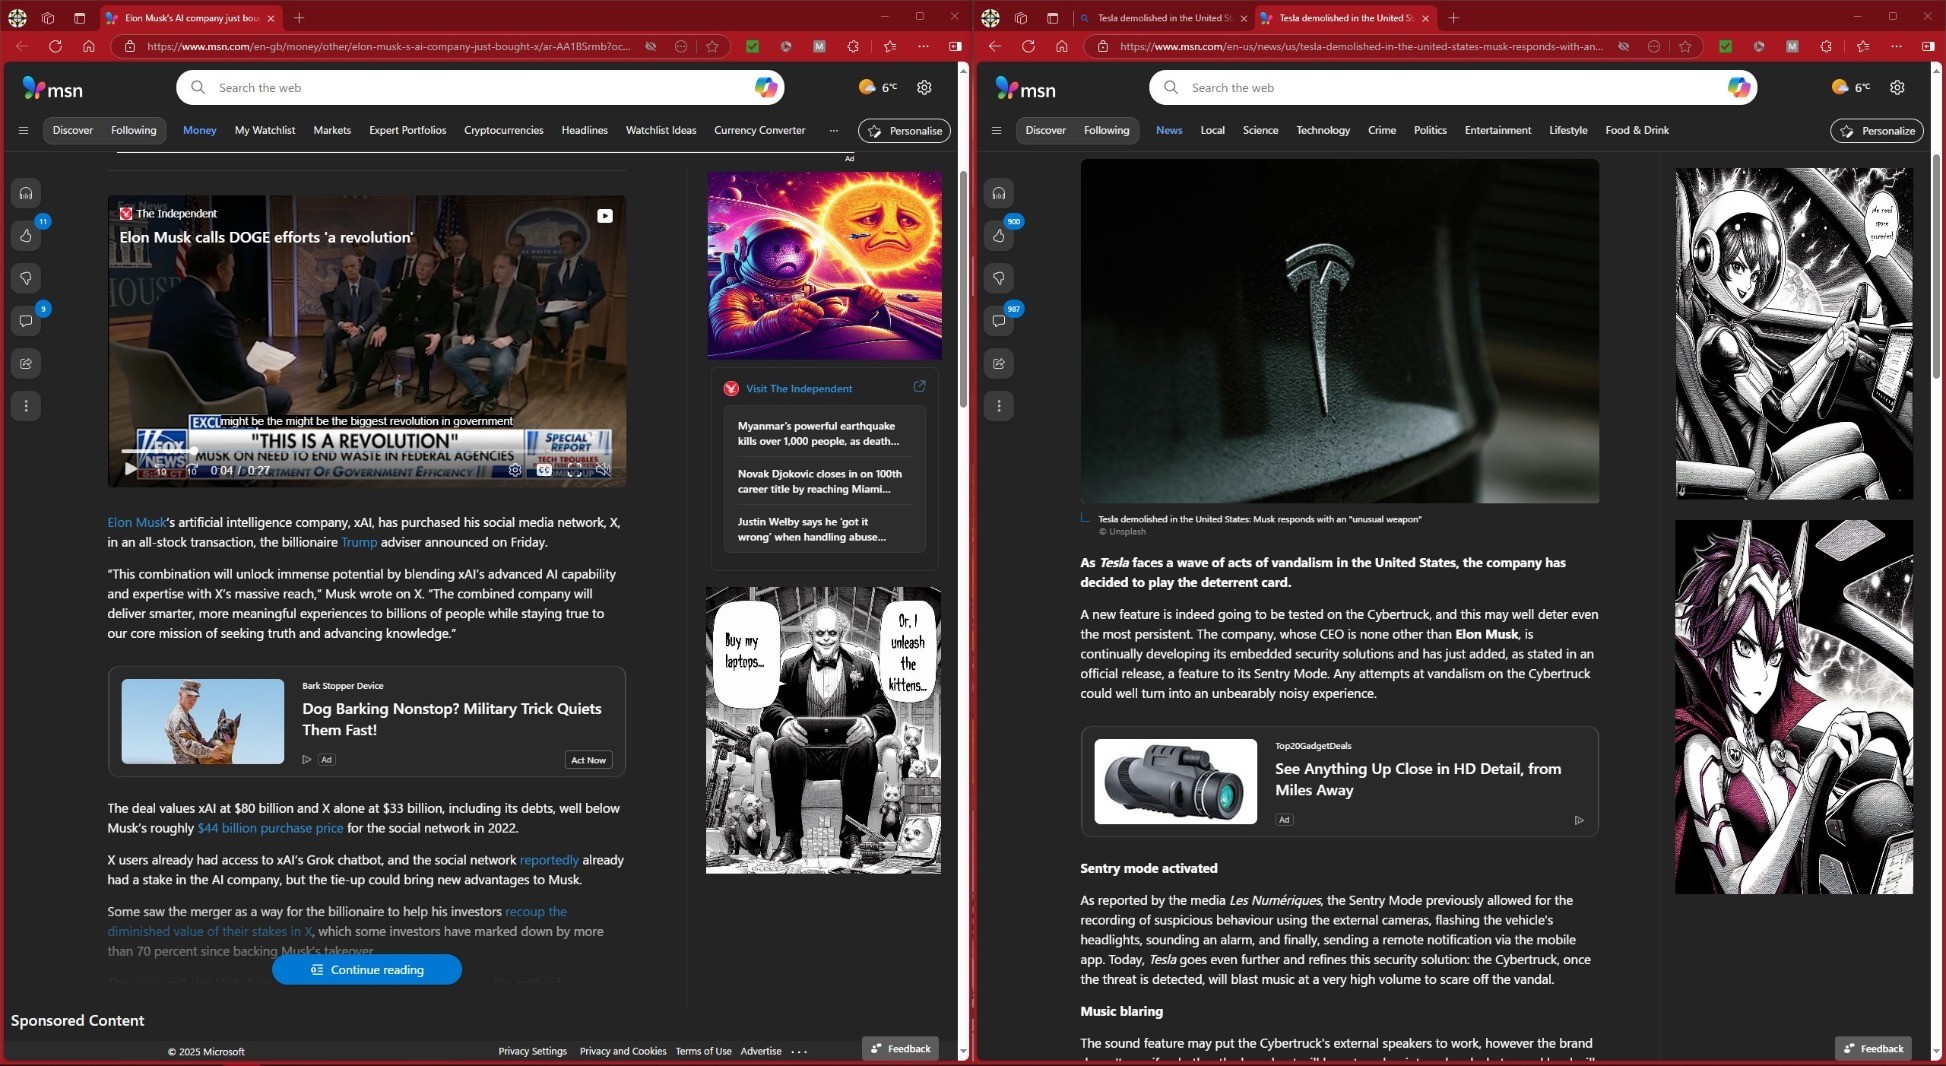Viewport: 1946px width, 1066px height.
Task: Open the hamburger menu in left MSN
Action: [23, 130]
